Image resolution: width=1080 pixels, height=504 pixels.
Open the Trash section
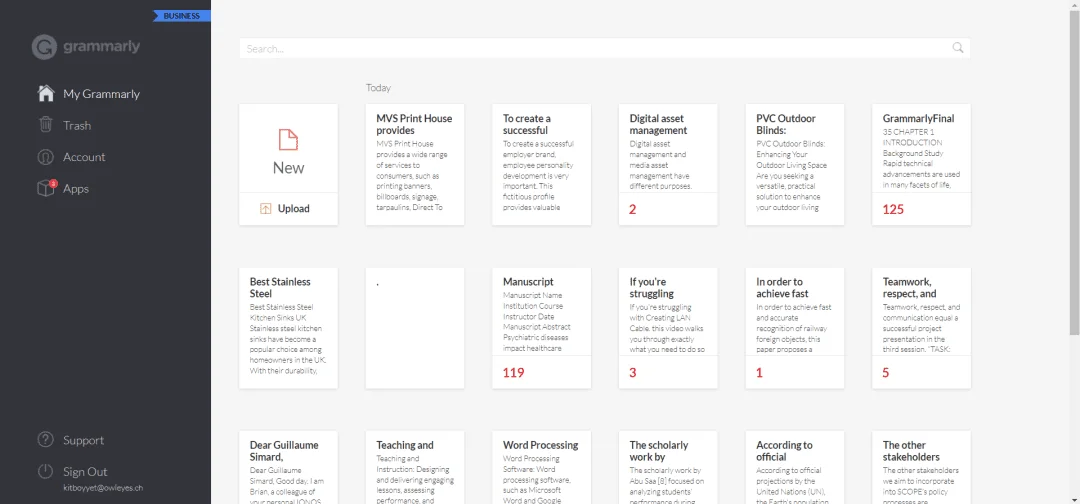[x=77, y=125]
